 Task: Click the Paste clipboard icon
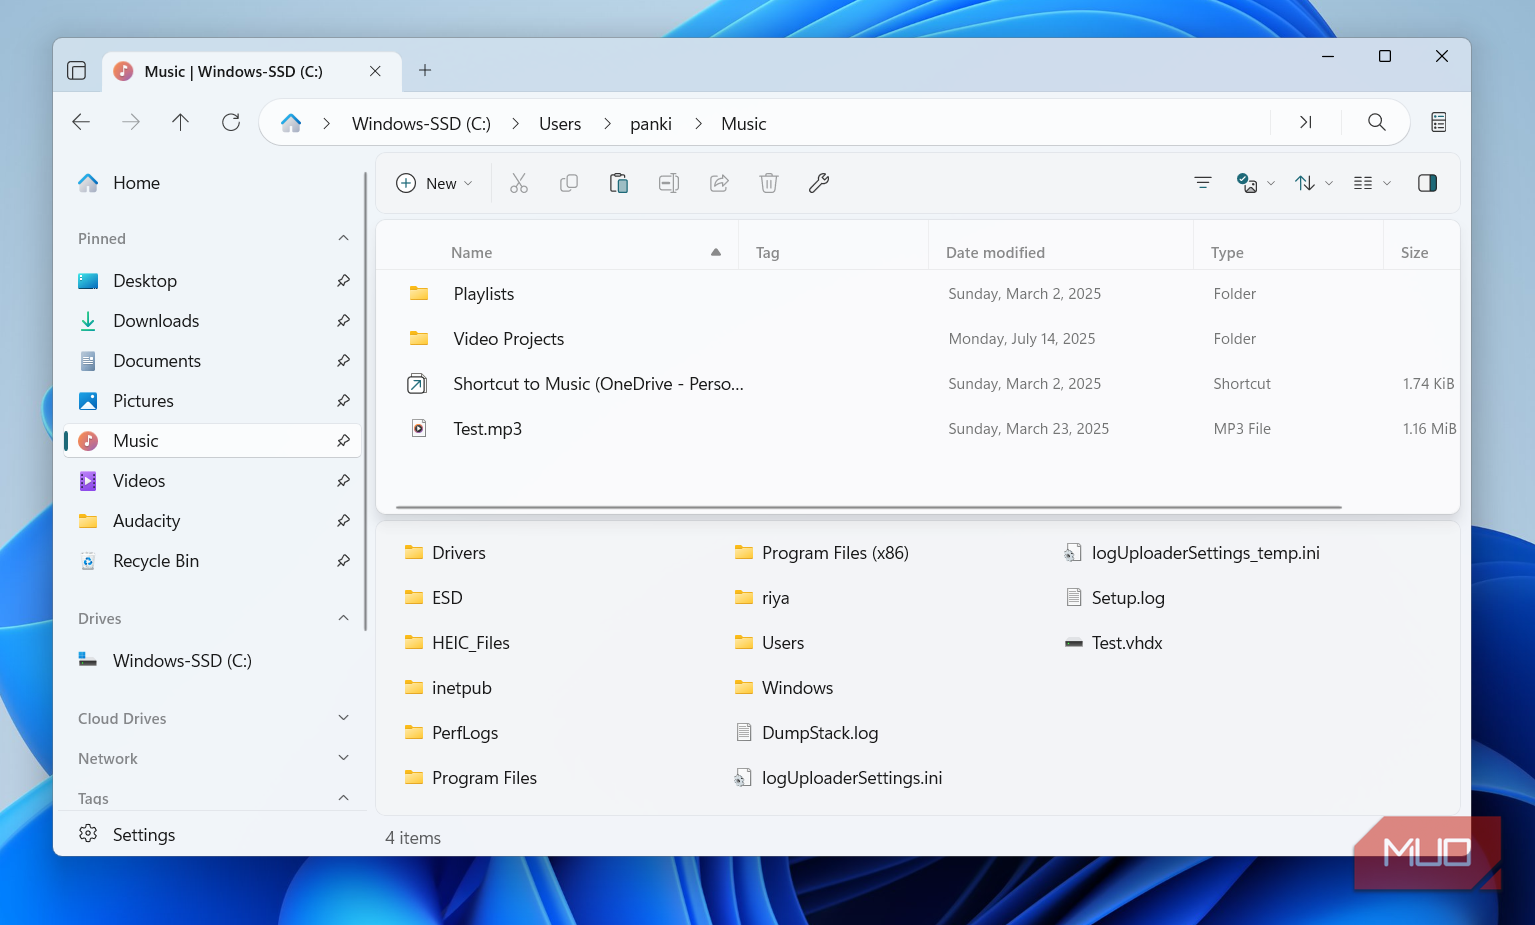619,183
